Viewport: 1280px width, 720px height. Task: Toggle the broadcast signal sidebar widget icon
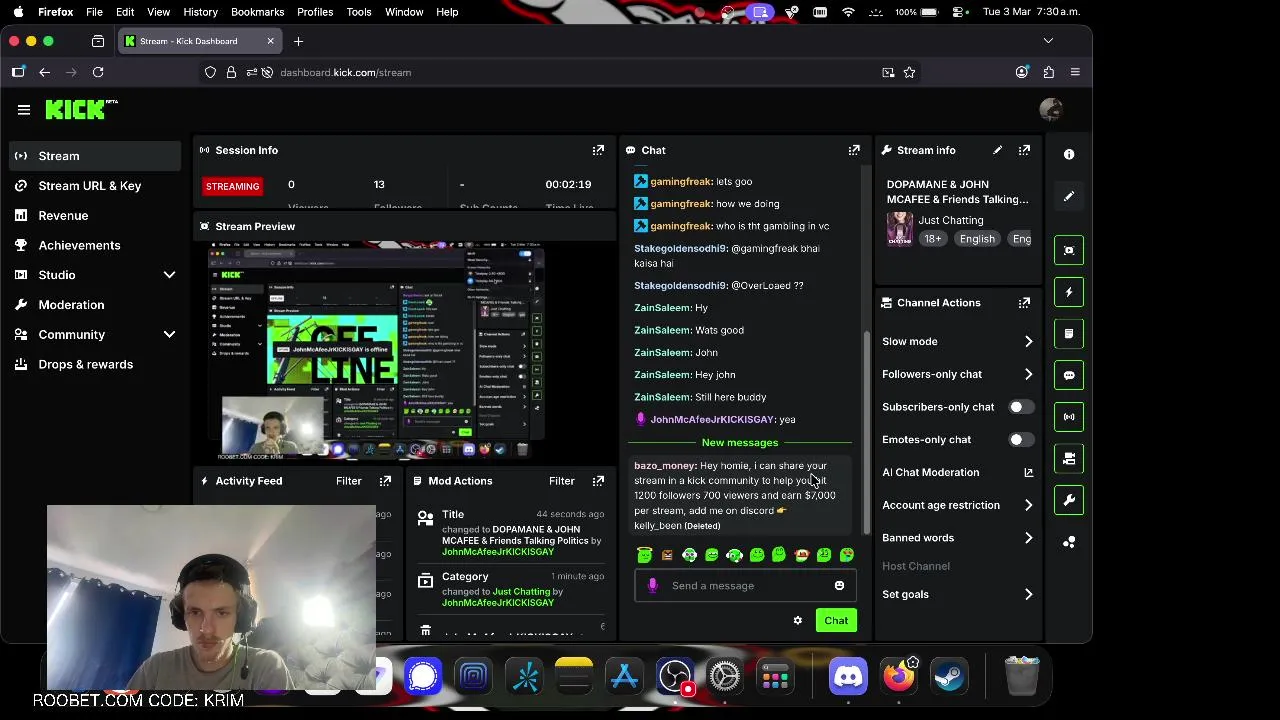[1069, 417]
